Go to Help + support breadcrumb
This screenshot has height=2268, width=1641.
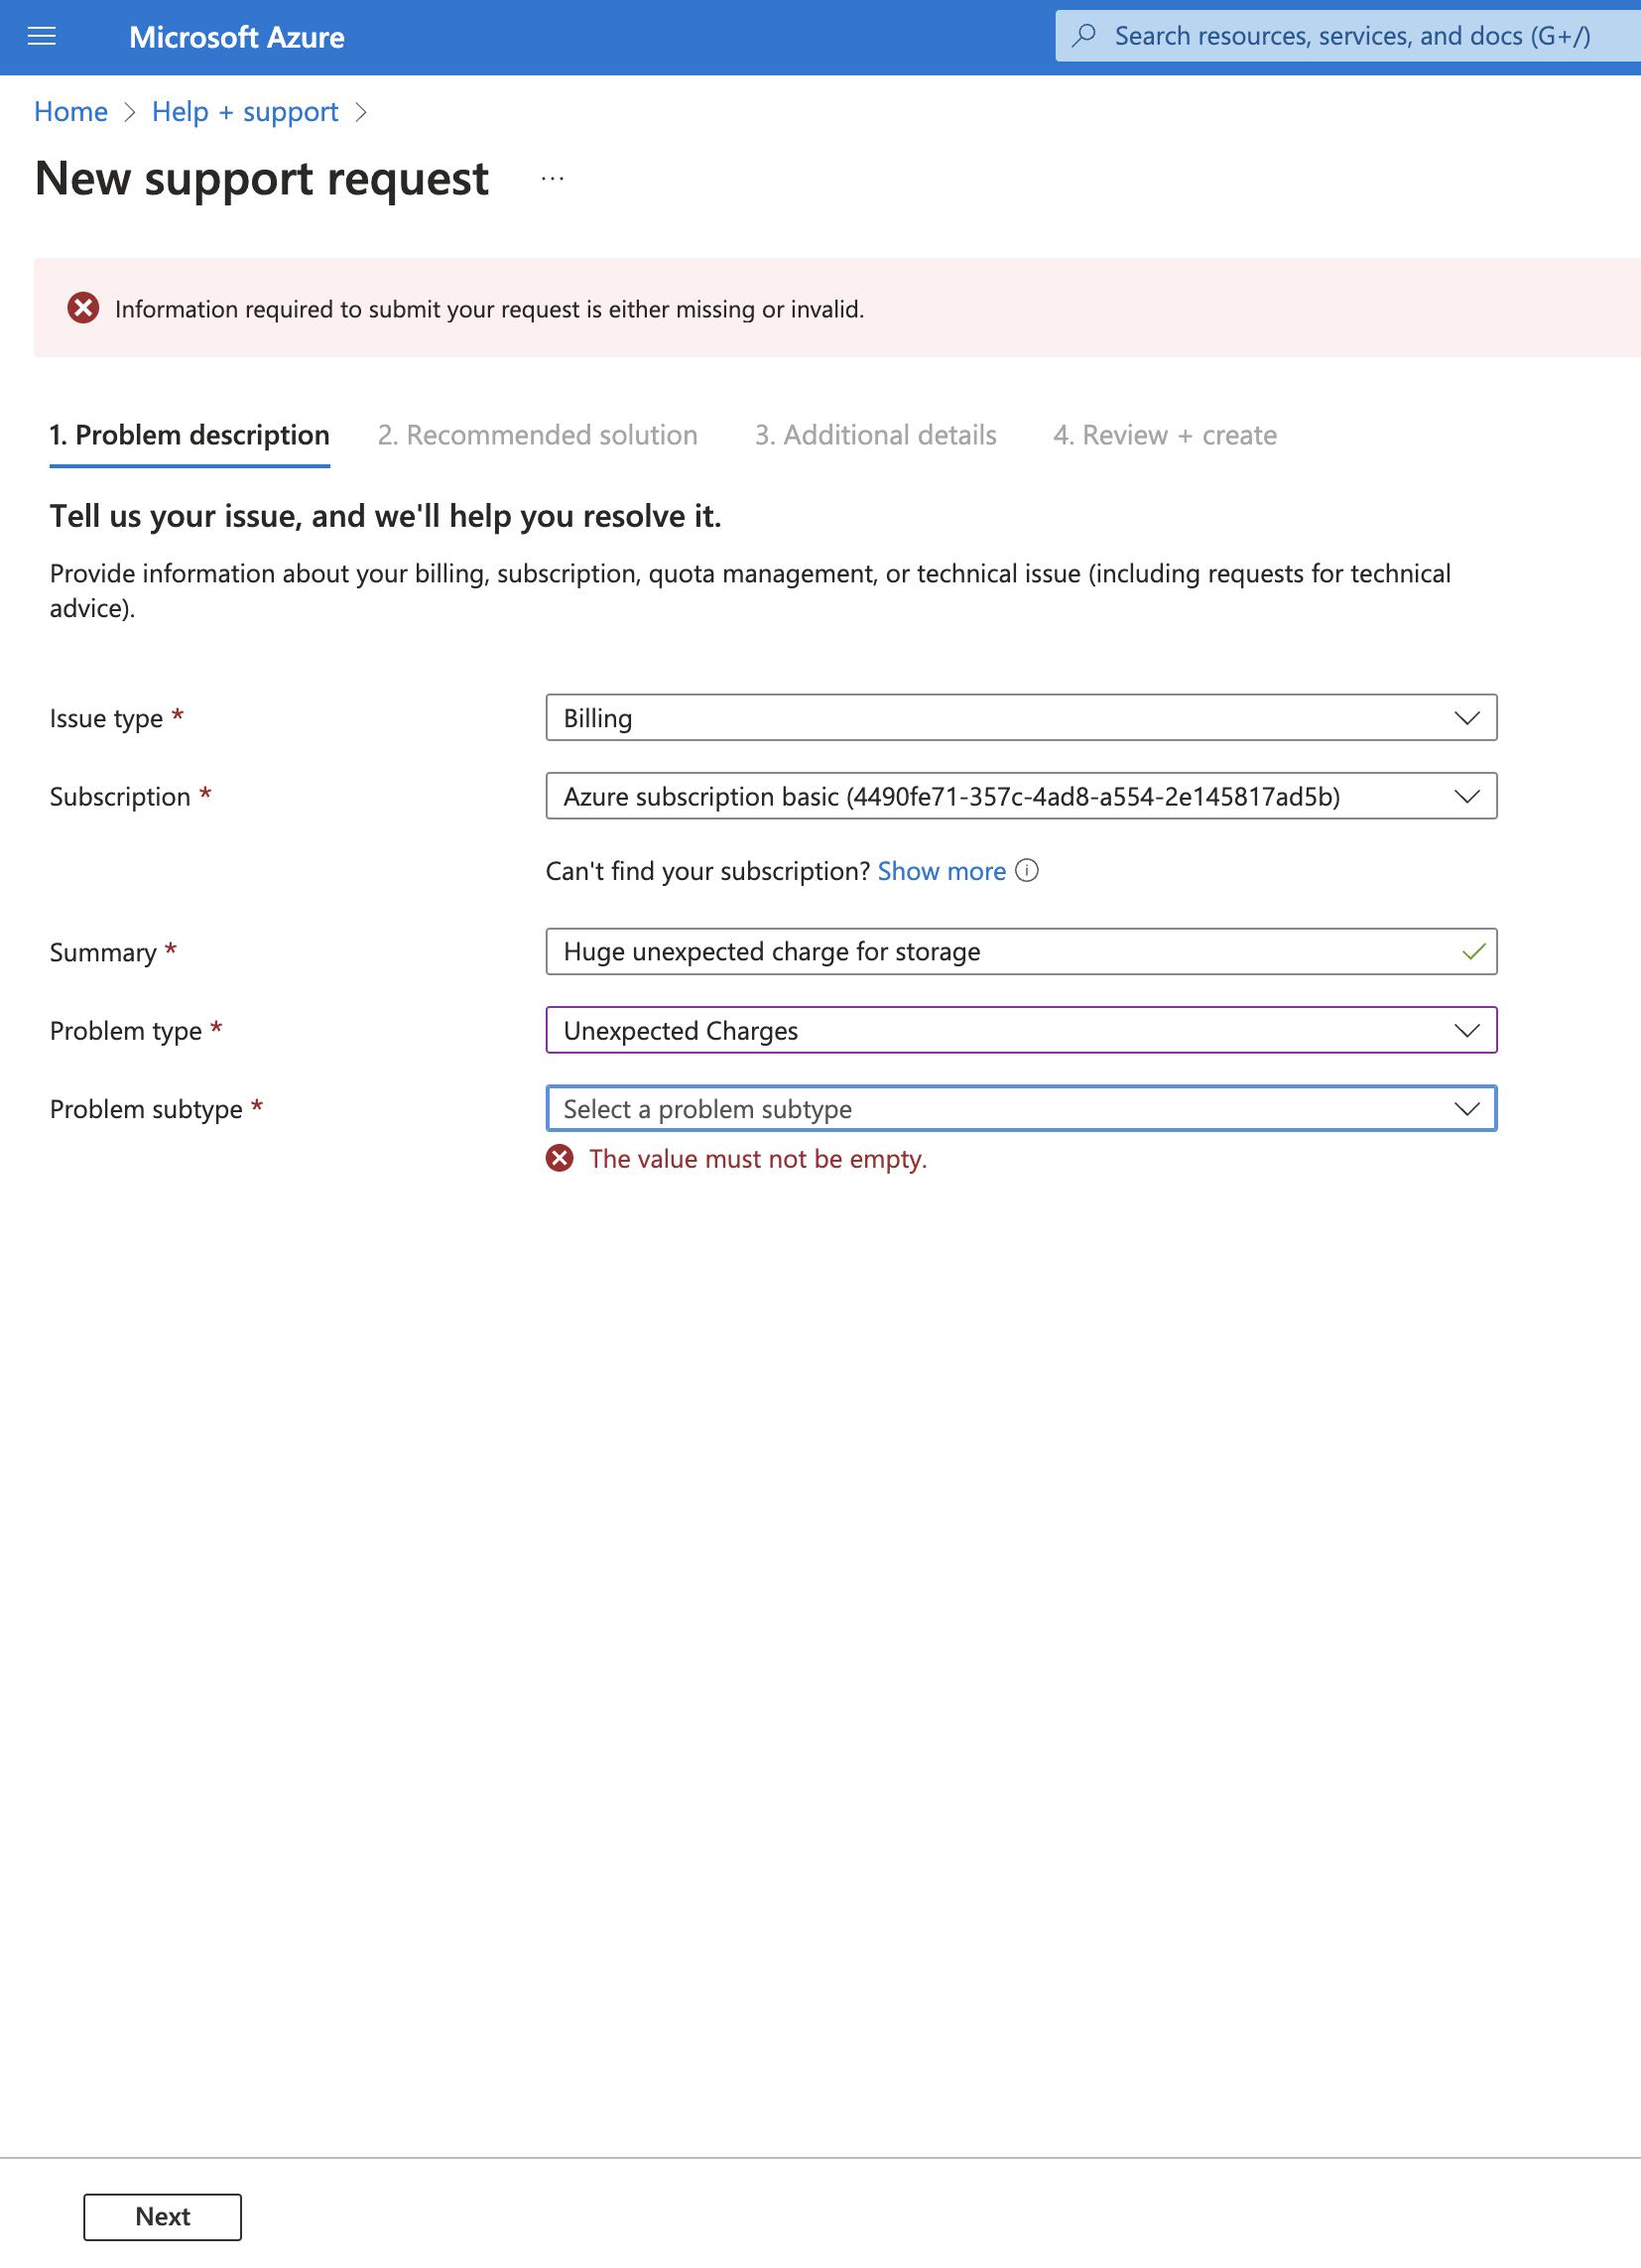[245, 111]
